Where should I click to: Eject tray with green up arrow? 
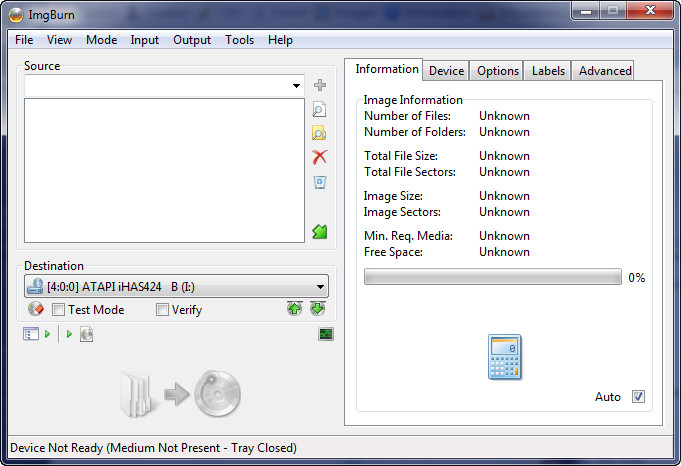point(294,309)
